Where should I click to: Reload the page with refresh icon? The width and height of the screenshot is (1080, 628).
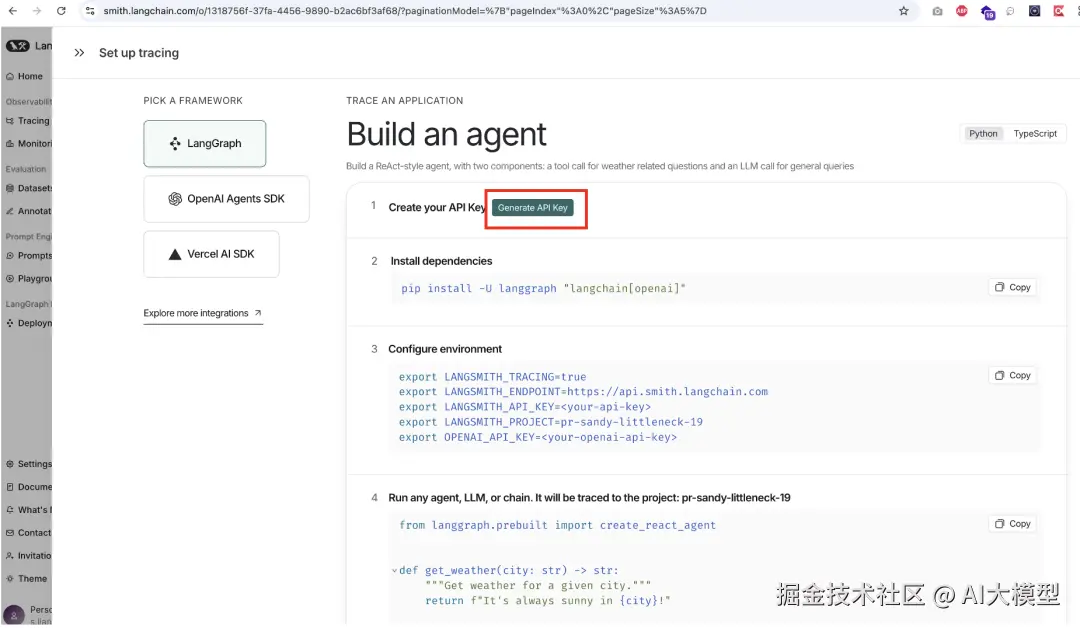[x=61, y=11]
